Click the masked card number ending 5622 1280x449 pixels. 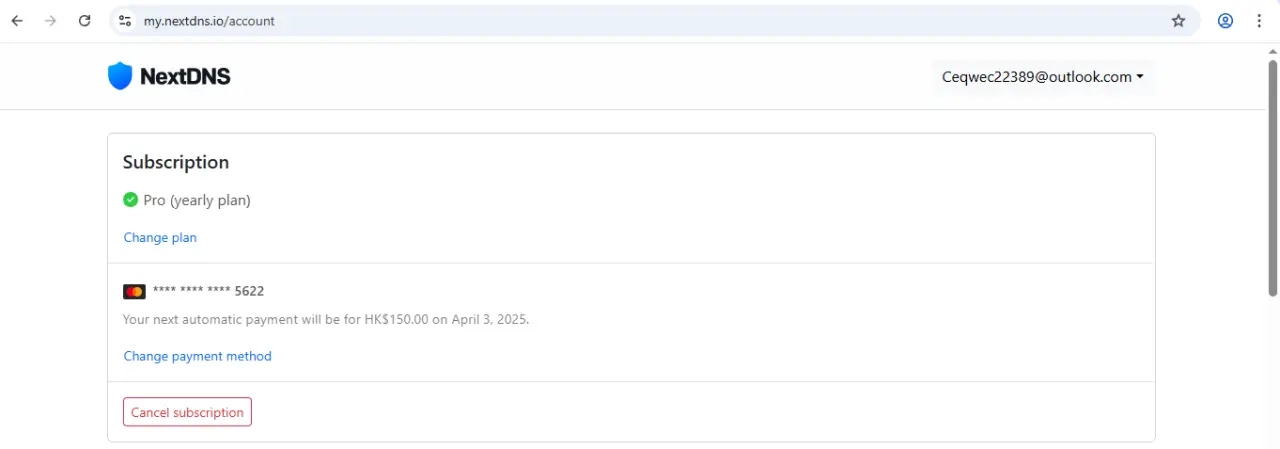[208, 291]
